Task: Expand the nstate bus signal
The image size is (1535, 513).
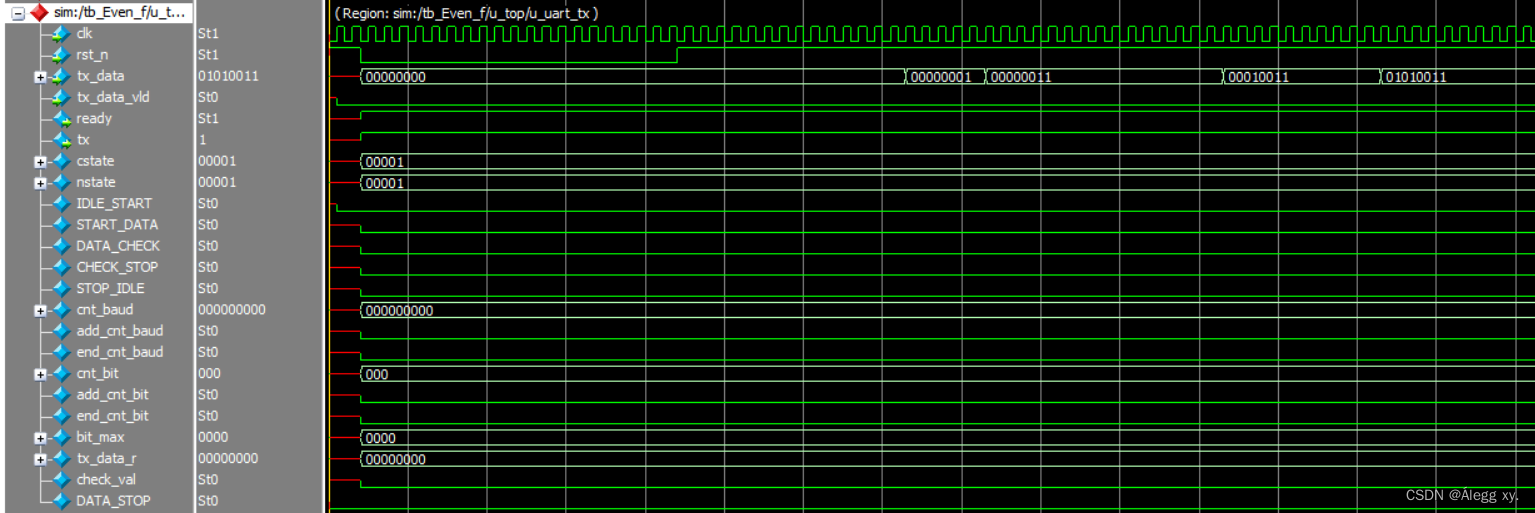Action: [40, 183]
